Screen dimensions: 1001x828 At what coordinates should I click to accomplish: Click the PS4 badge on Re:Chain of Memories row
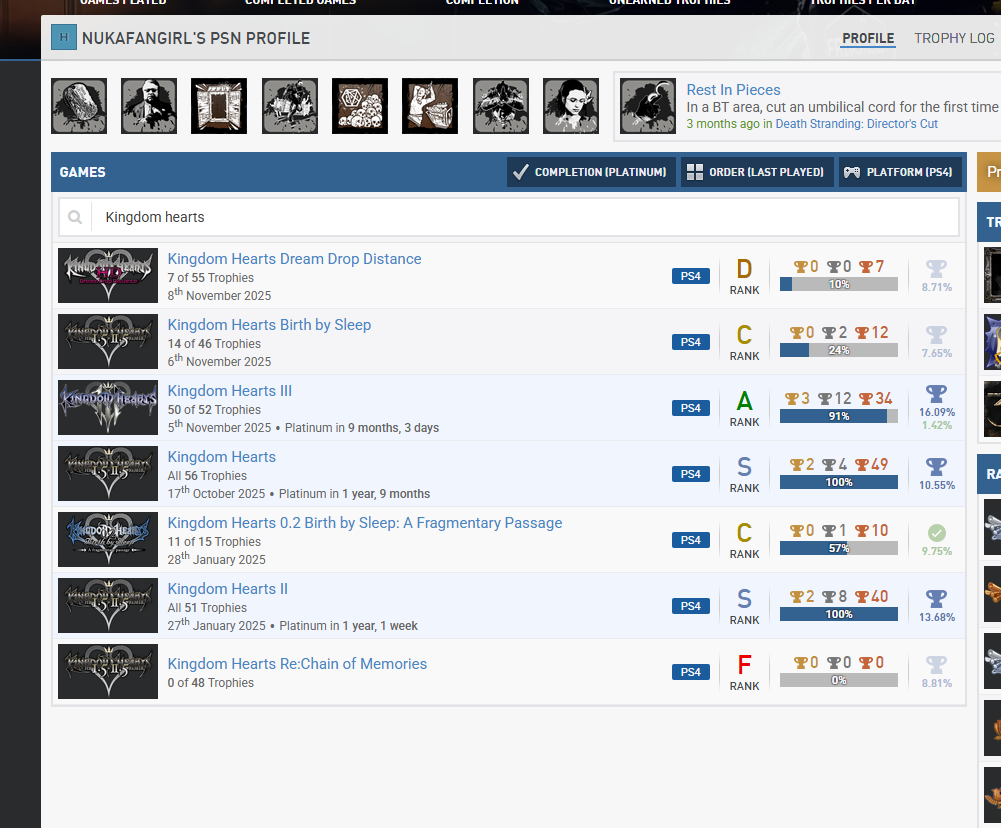pyautogui.click(x=690, y=672)
